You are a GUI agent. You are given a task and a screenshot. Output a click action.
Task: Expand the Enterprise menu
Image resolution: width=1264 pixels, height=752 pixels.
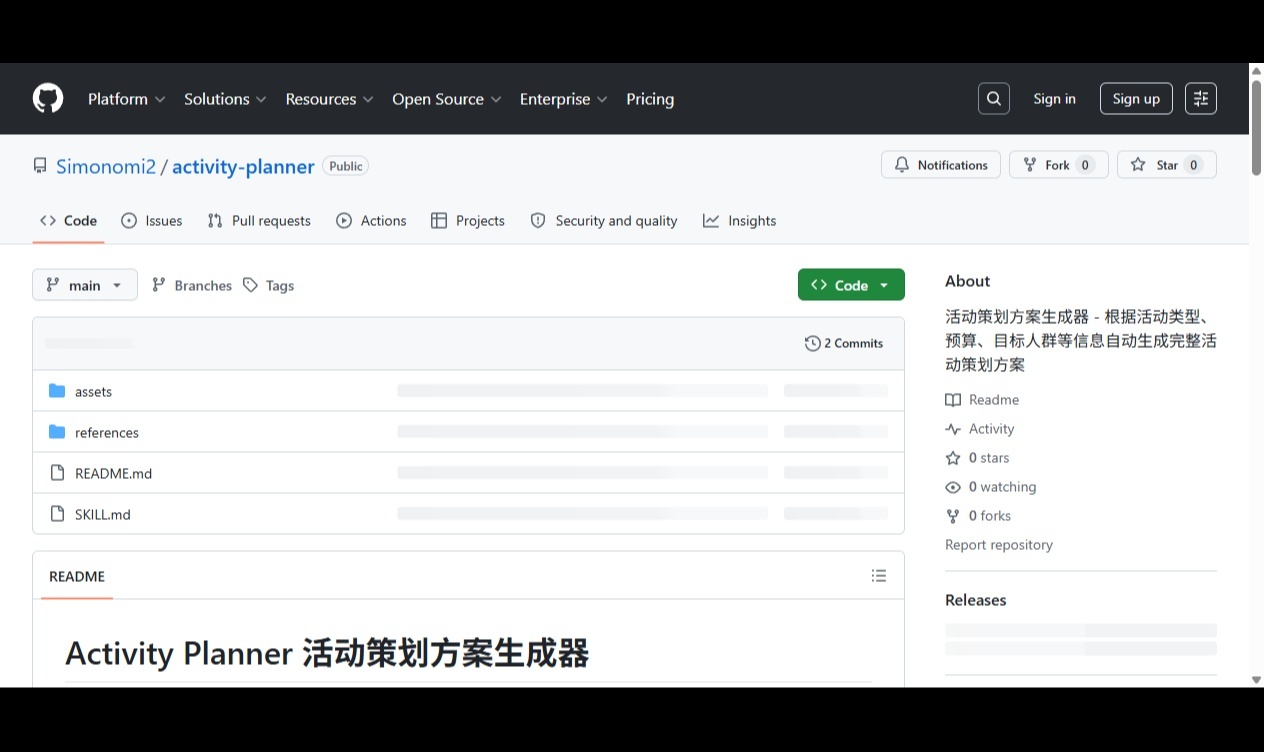[564, 99]
